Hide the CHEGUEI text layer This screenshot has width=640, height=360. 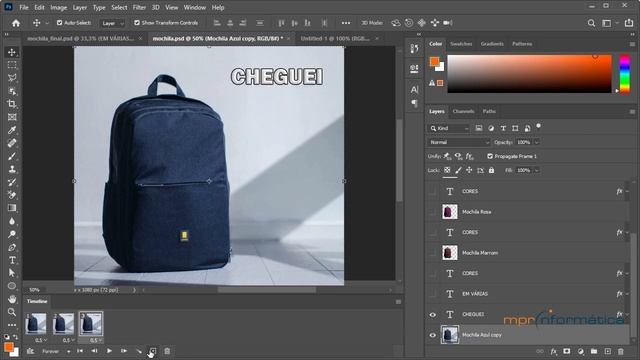[433, 314]
